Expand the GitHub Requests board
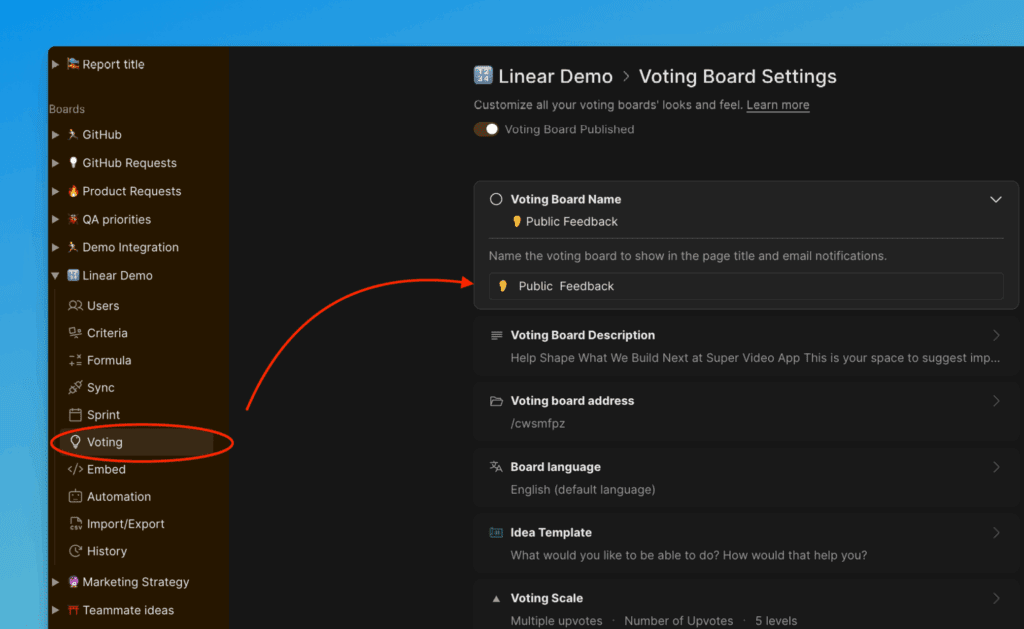Image resolution: width=1024 pixels, height=629 pixels. (55, 163)
